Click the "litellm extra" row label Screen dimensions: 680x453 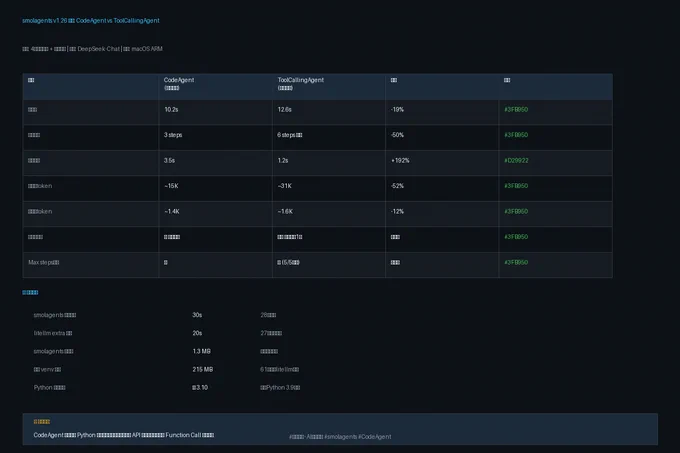53,333
